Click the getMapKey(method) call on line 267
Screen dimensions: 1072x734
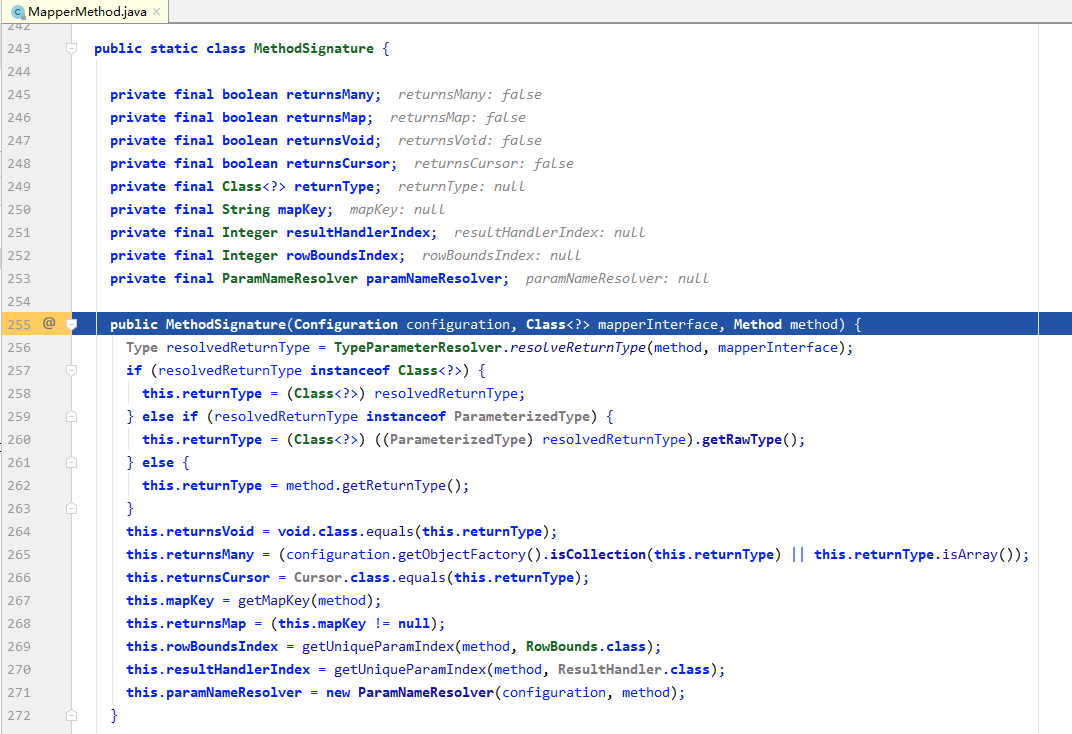pos(305,600)
